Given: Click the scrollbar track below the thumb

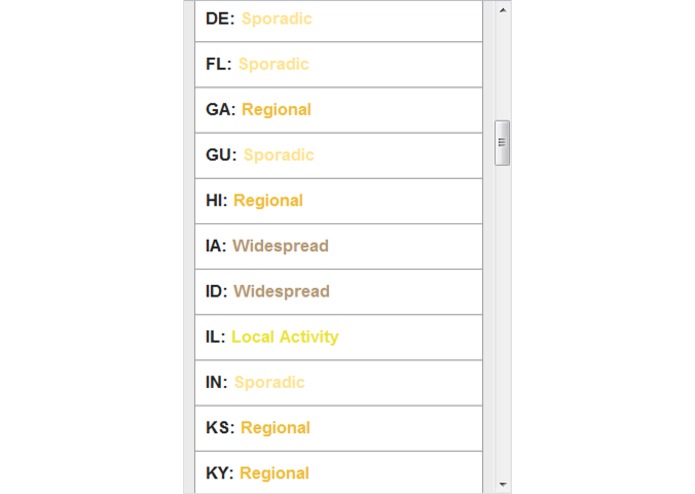Looking at the screenshot, I should click(502, 321).
